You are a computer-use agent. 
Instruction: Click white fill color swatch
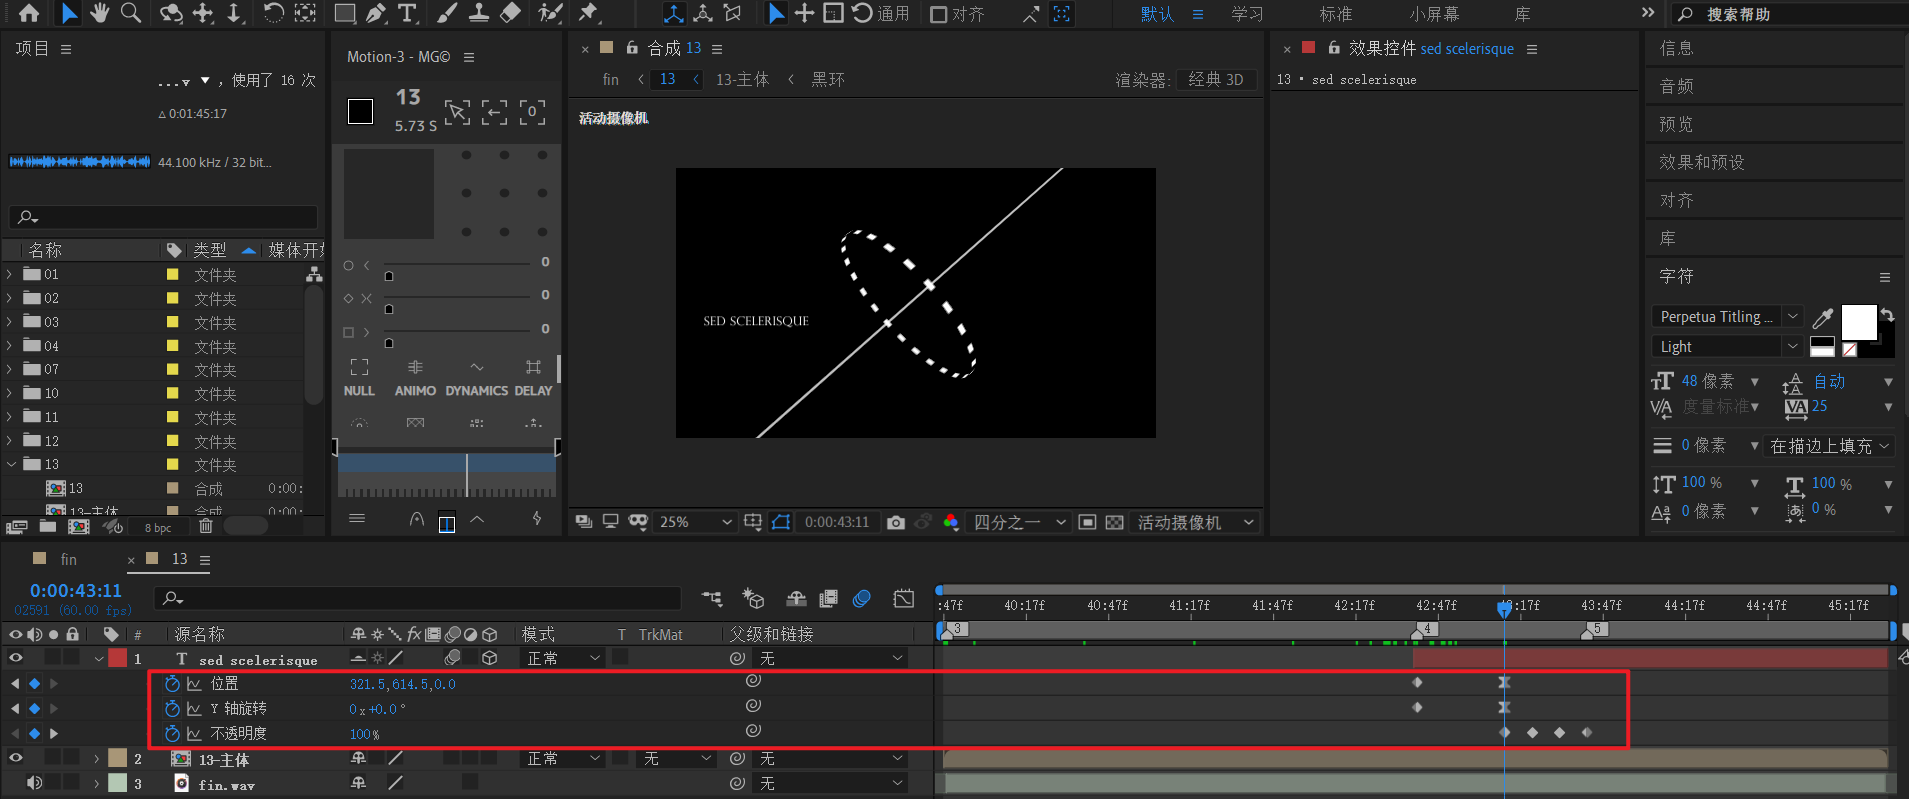pyautogui.click(x=1858, y=322)
